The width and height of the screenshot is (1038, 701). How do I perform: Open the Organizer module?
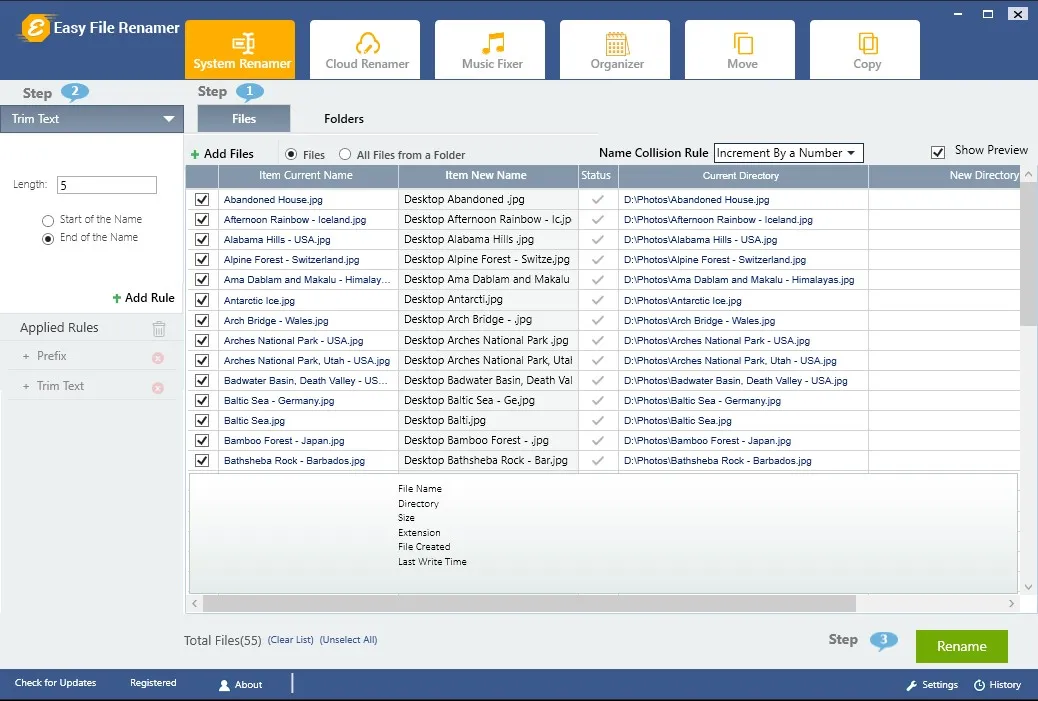pos(617,50)
